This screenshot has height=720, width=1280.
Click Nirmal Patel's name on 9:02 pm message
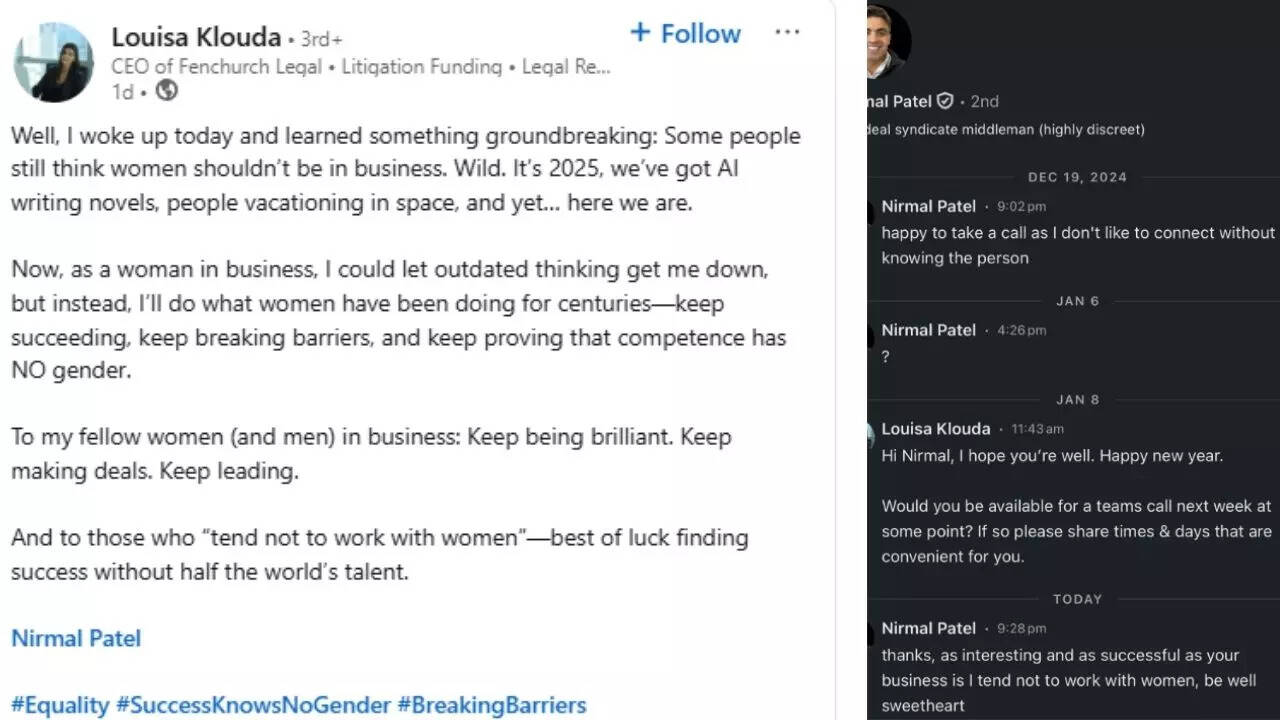tap(928, 206)
